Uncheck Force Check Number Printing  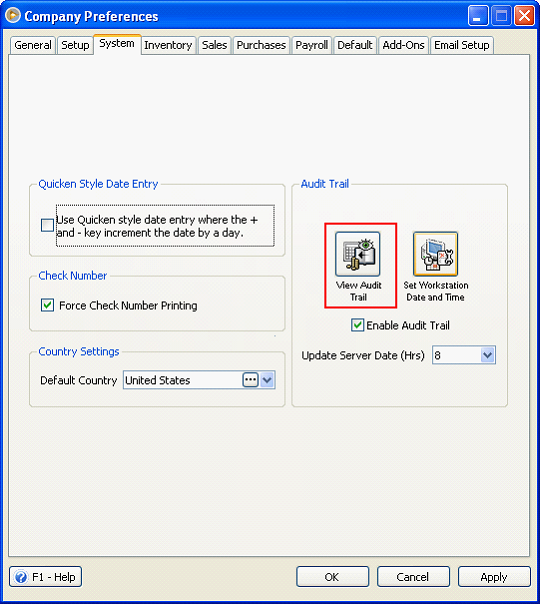(47, 305)
